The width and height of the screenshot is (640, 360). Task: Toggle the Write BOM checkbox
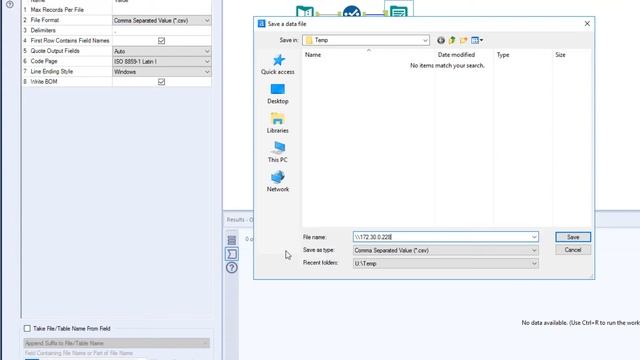161,82
